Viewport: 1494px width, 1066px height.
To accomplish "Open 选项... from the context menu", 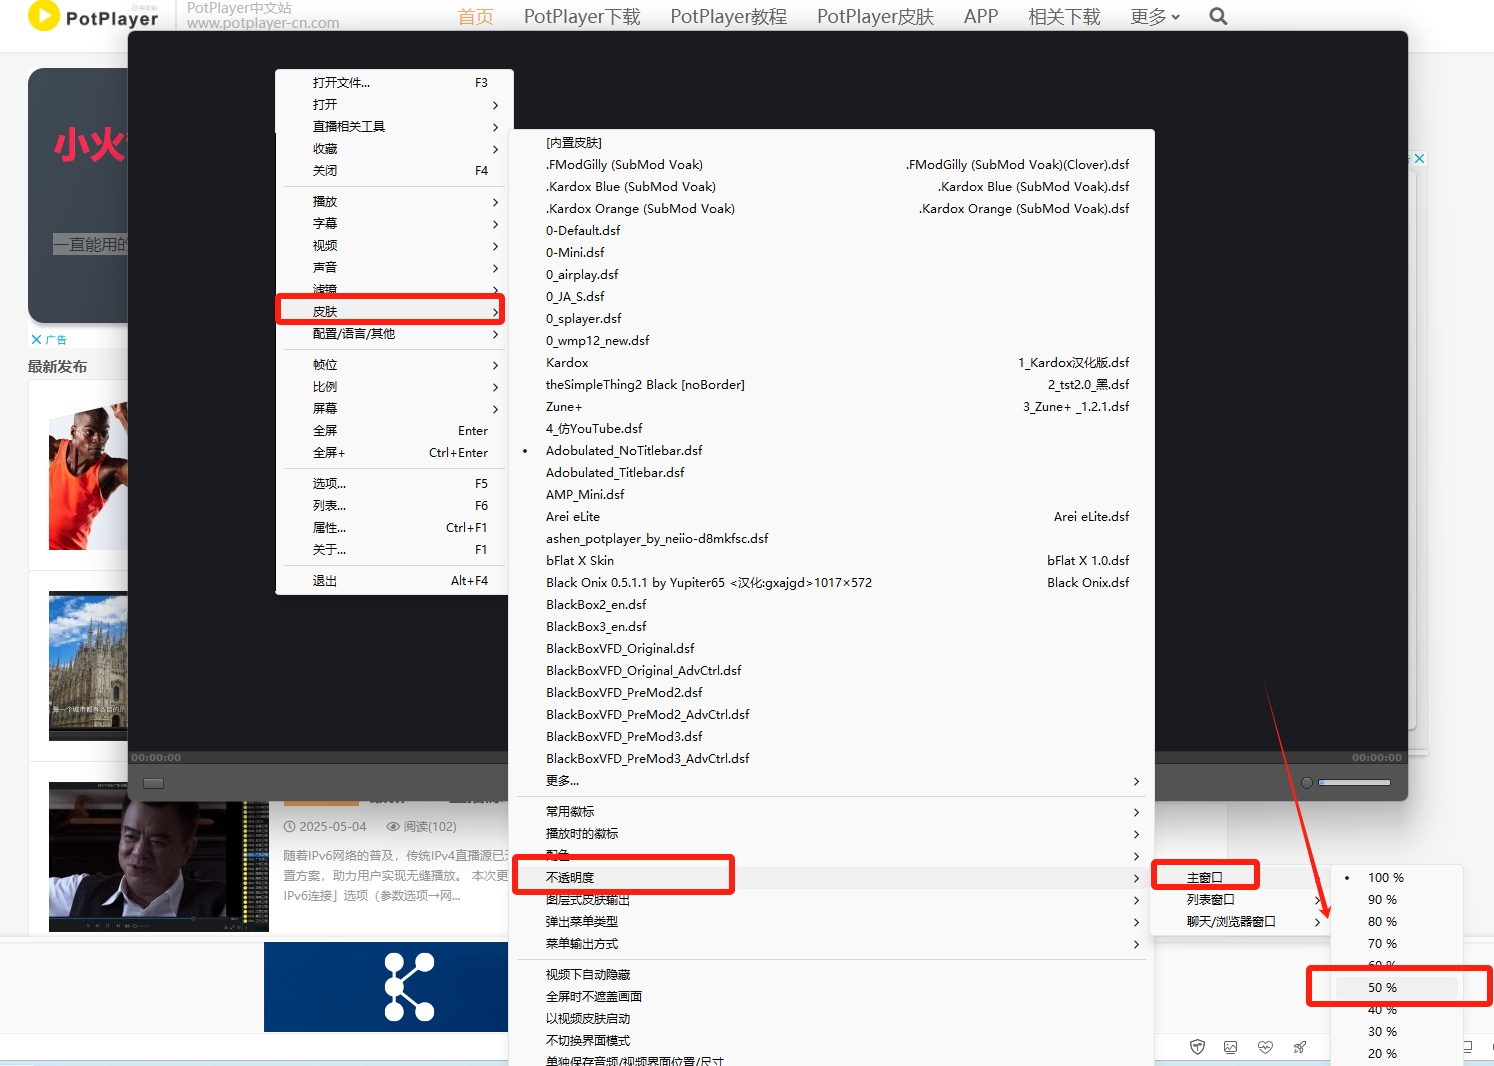I will click(392, 484).
